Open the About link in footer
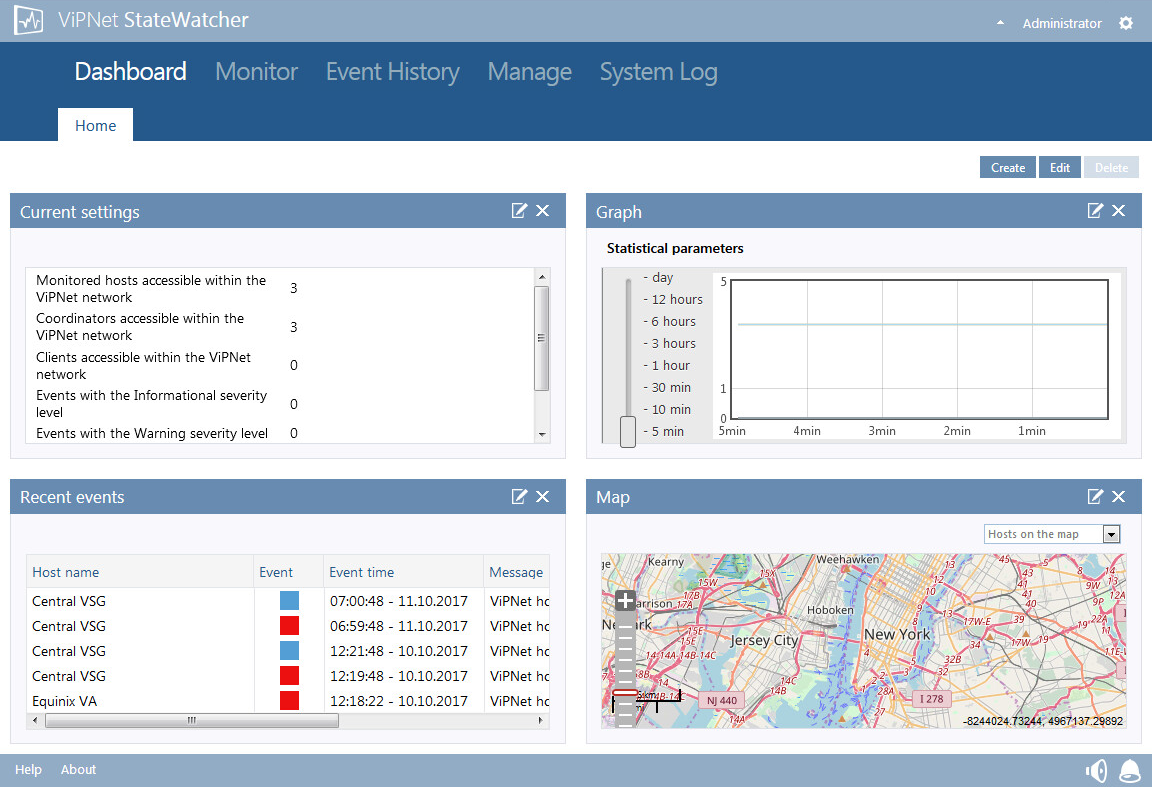1152x787 pixels. tap(79, 769)
